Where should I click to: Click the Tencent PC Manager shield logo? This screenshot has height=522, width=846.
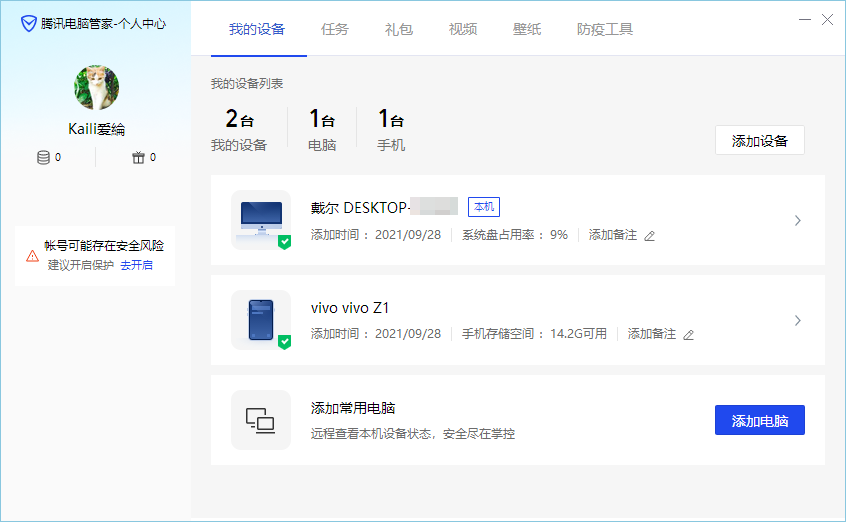pyautogui.click(x=29, y=24)
